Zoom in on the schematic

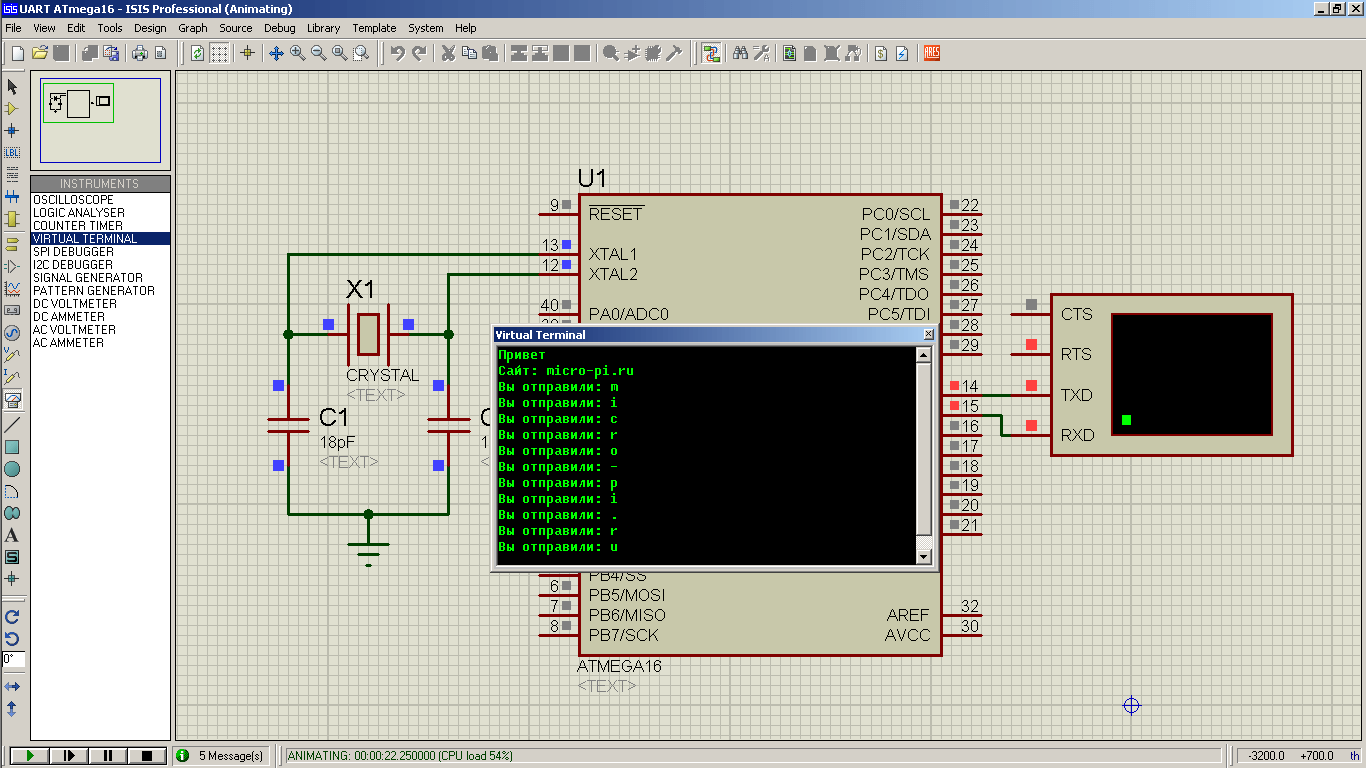[x=298, y=53]
